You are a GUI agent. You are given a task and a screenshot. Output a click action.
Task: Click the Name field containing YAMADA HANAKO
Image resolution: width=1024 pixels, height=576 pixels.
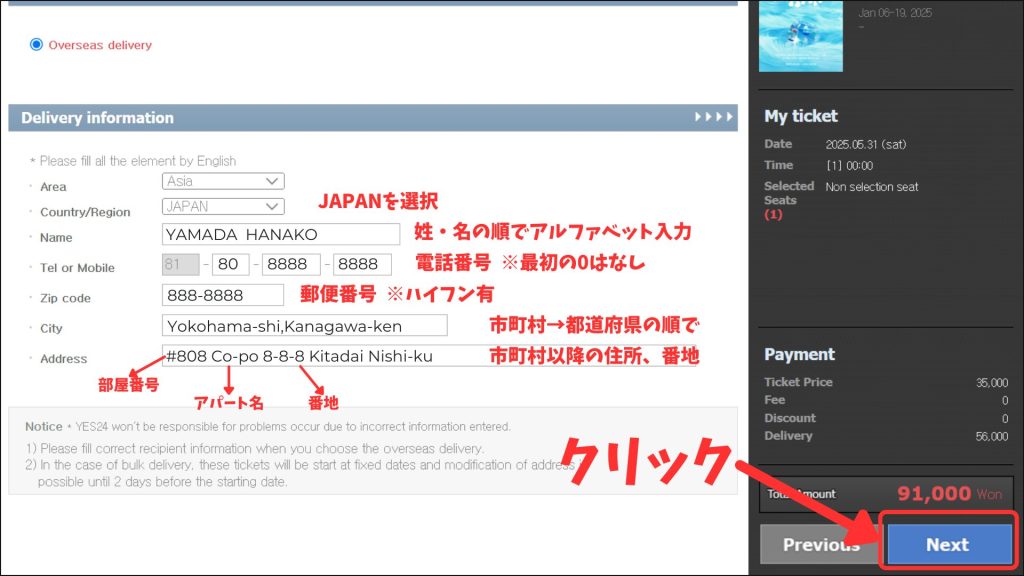[x=280, y=234]
